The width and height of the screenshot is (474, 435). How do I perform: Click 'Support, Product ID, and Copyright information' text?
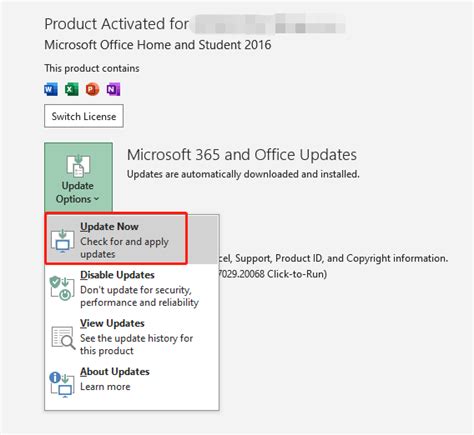[341, 258]
